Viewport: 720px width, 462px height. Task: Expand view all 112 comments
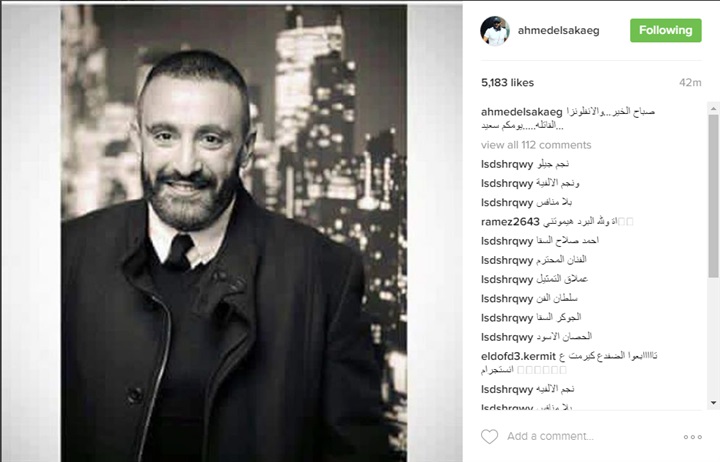[536, 145]
